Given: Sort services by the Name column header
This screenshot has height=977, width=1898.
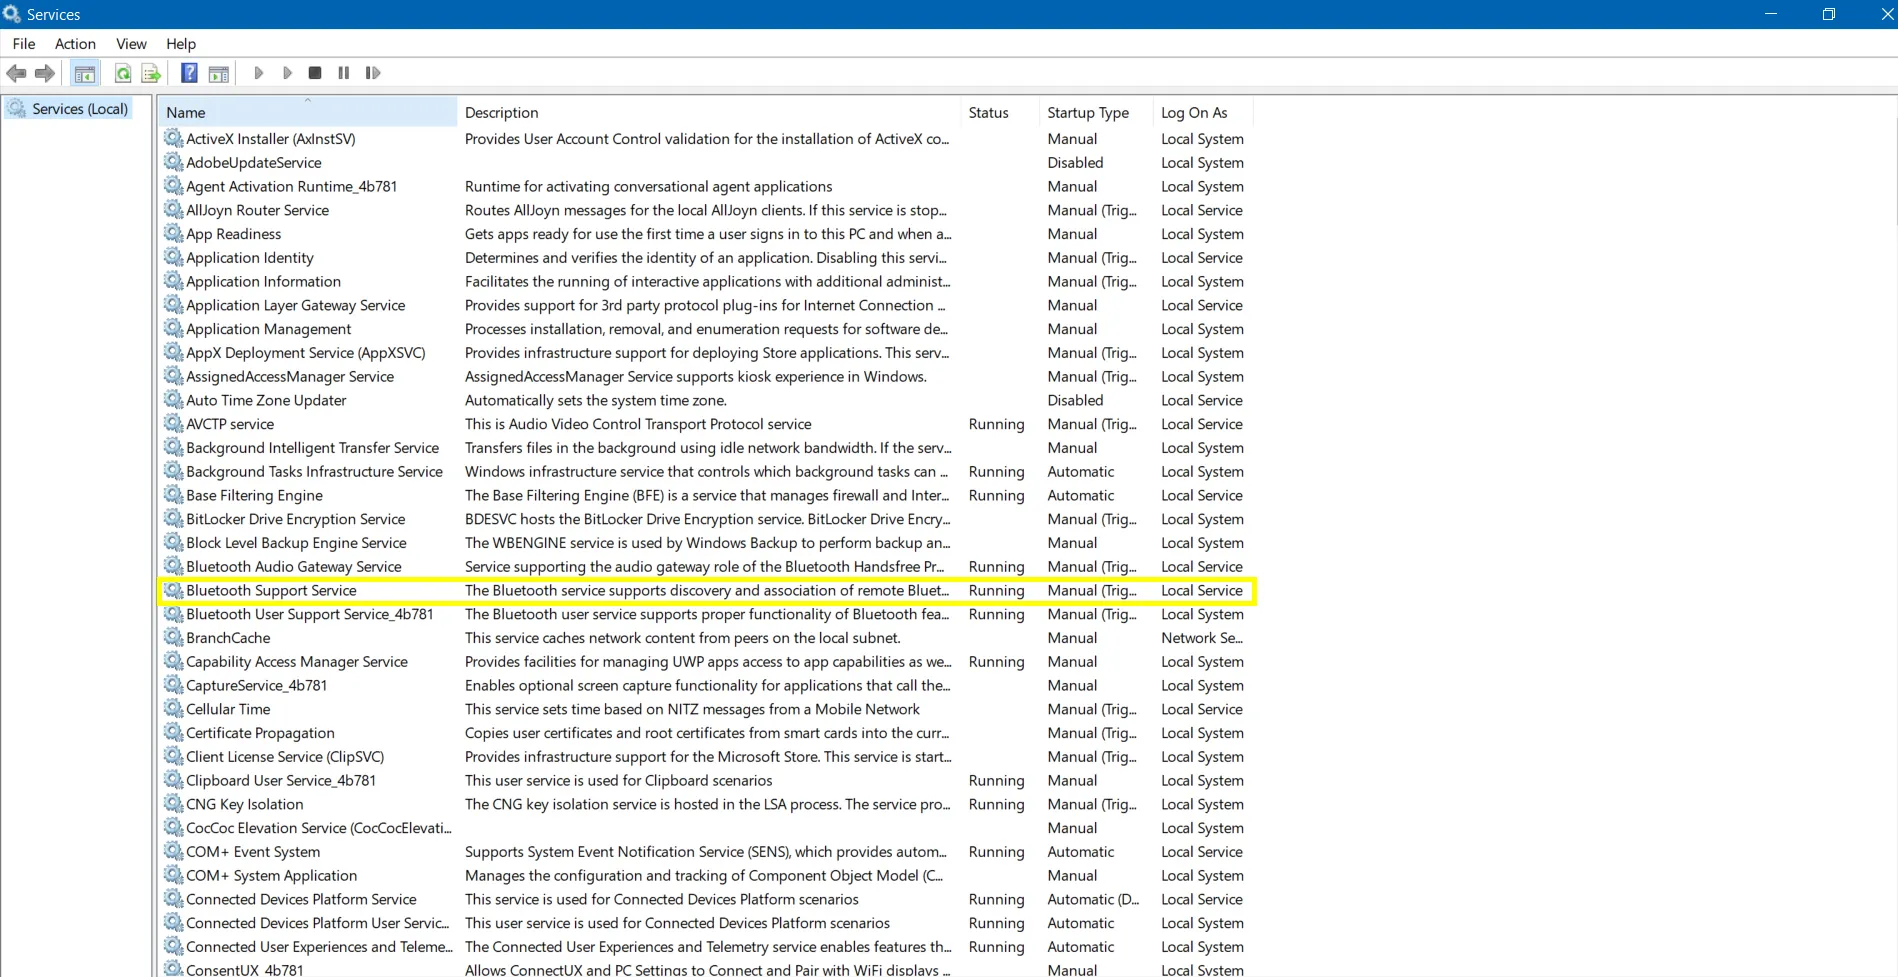Looking at the screenshot, I should [307, 112].
